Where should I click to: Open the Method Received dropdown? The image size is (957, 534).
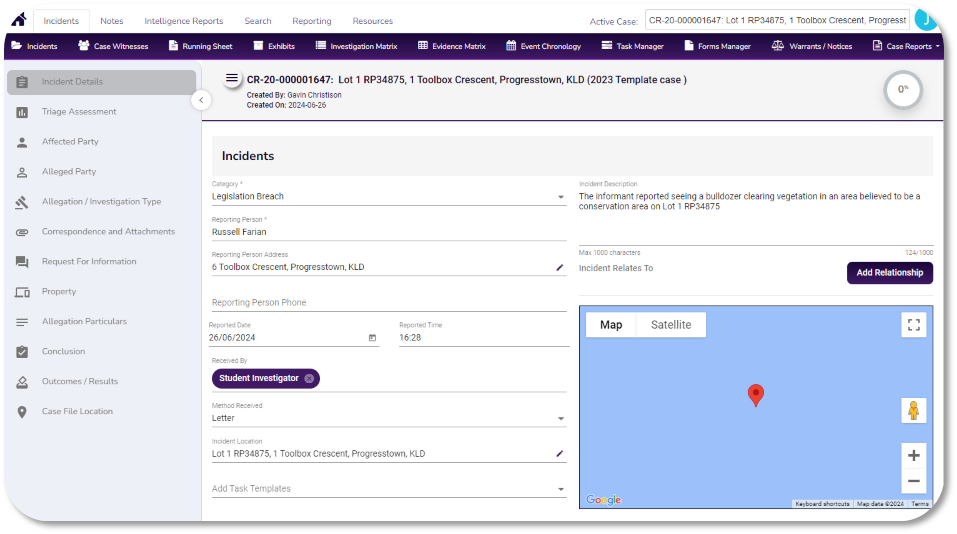pyautogui.click(x=561, y=419)
